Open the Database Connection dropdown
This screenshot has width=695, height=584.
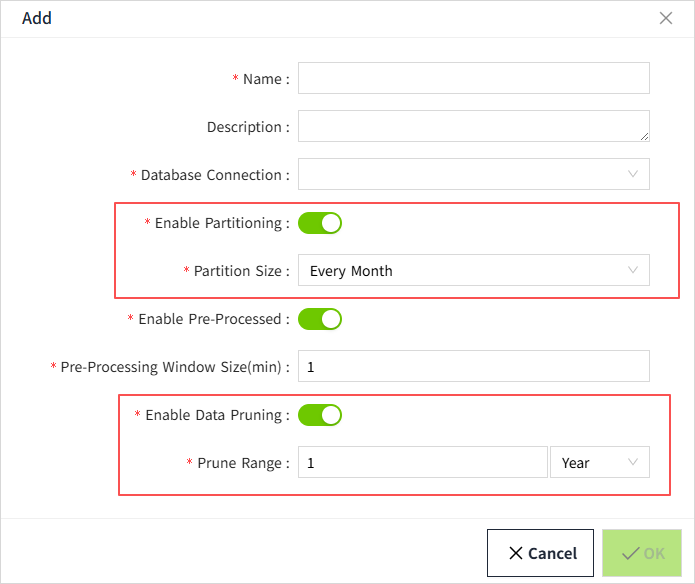(473, 174)
